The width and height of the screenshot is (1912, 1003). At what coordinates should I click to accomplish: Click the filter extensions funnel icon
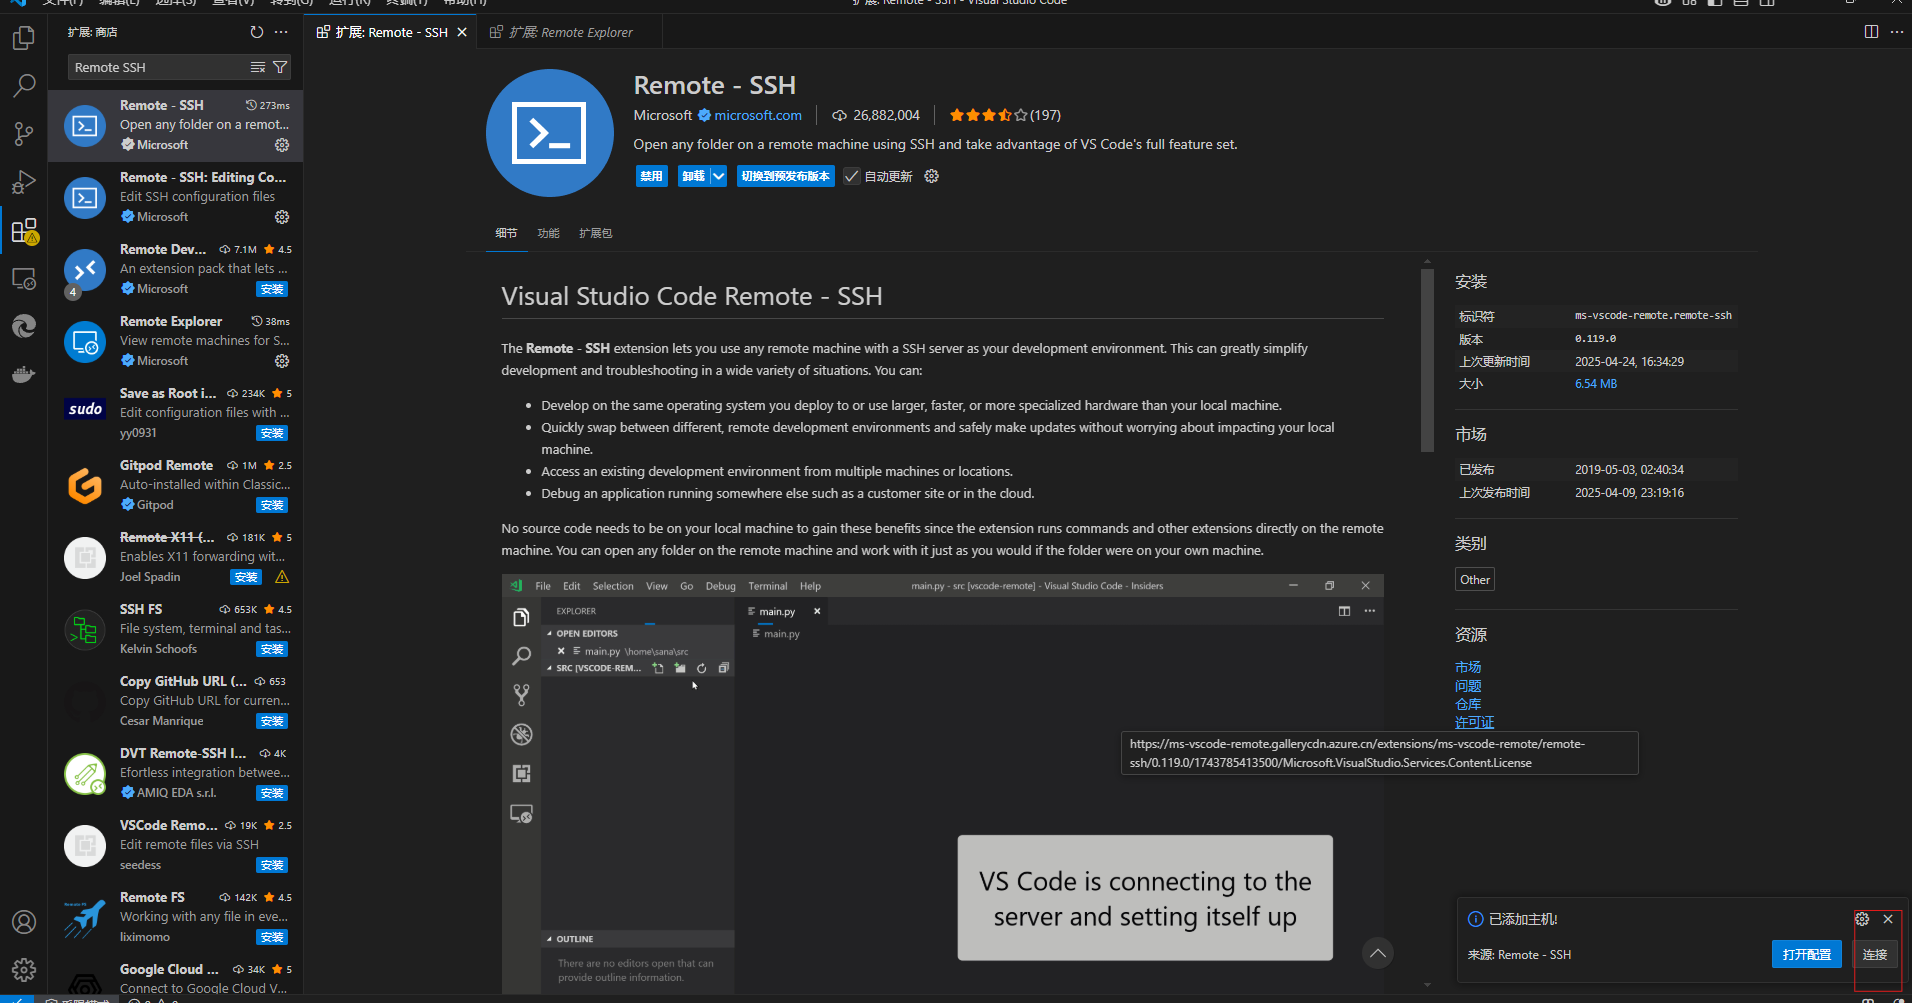pyautogui.click(x=280, y=67)
